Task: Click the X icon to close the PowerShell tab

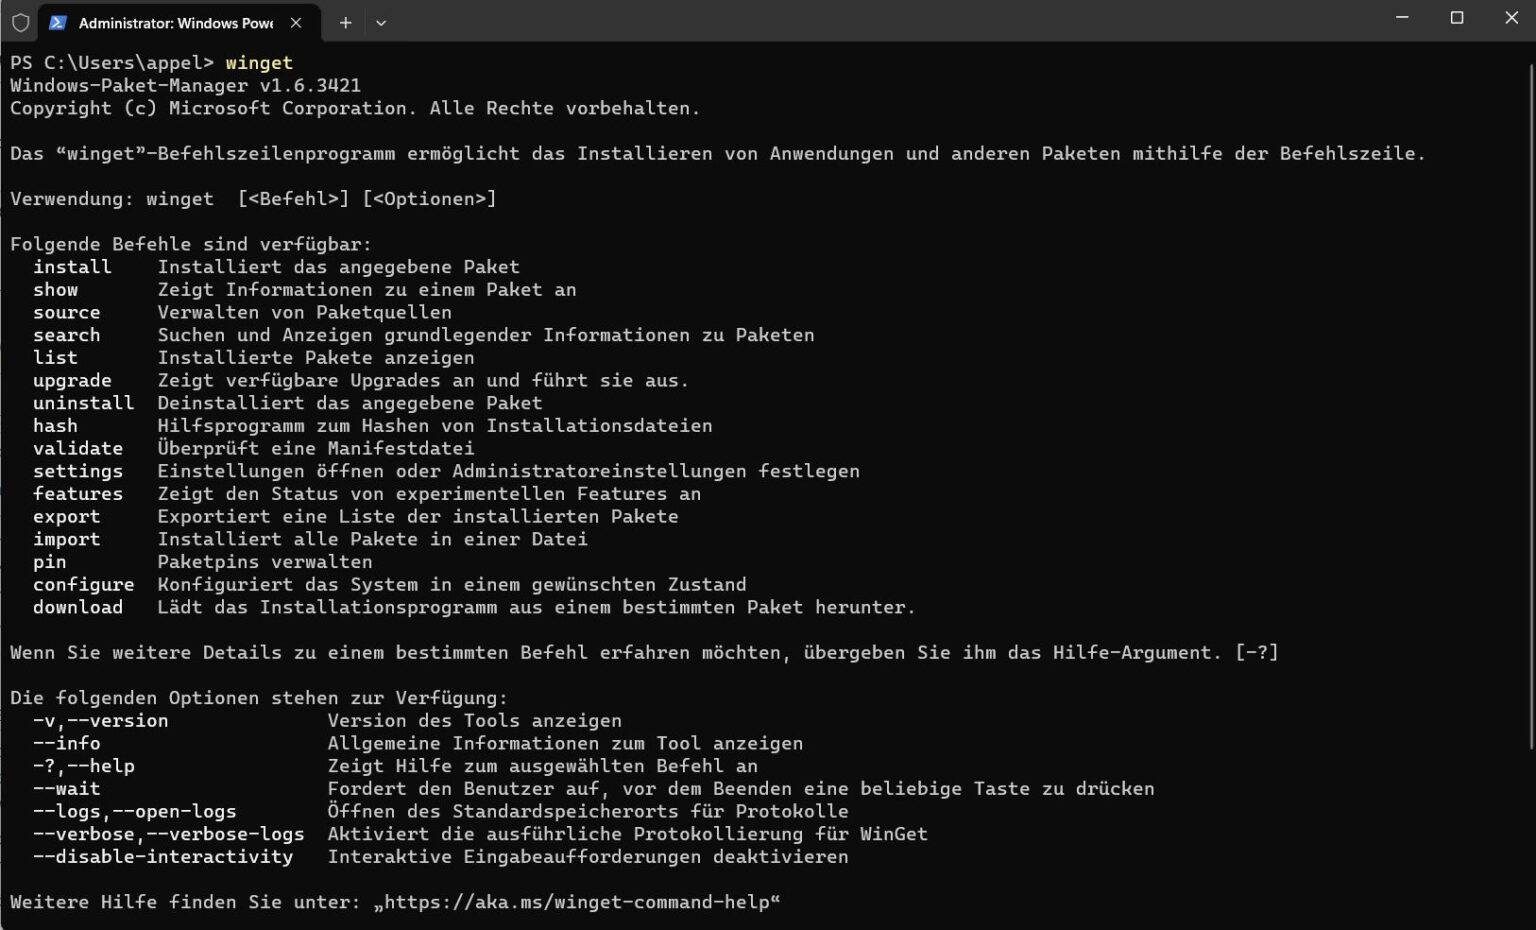Action: (x=295, y=21)
